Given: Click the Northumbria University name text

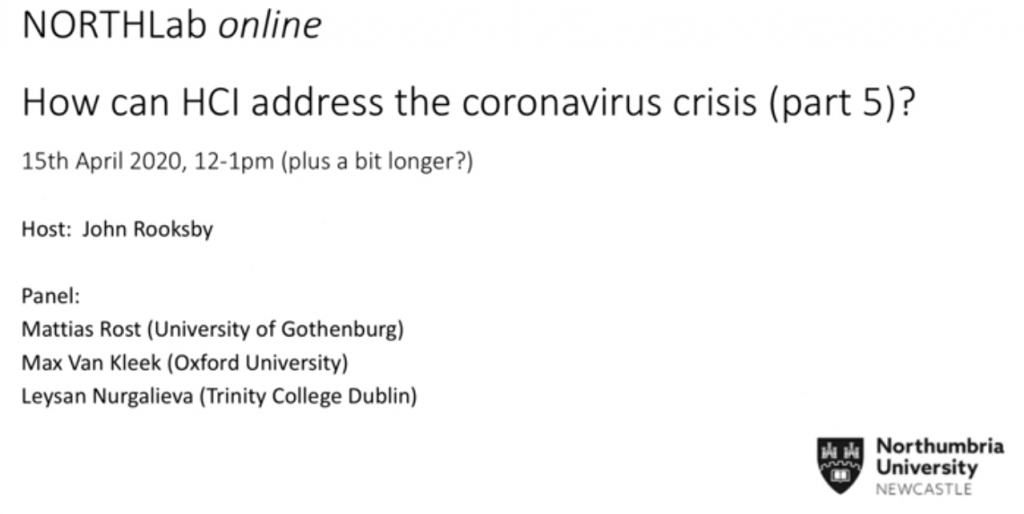Looking at the screenshot, I should point(940,457).
